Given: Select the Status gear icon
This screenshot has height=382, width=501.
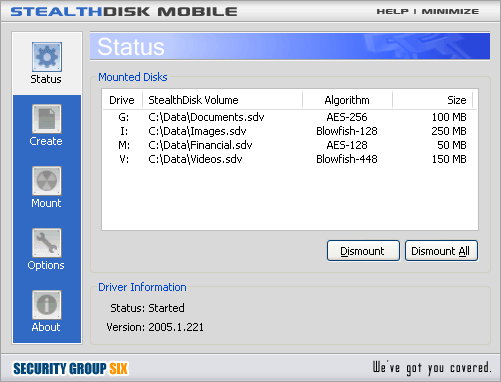Looking at the screenshot, I should point(47,57).
